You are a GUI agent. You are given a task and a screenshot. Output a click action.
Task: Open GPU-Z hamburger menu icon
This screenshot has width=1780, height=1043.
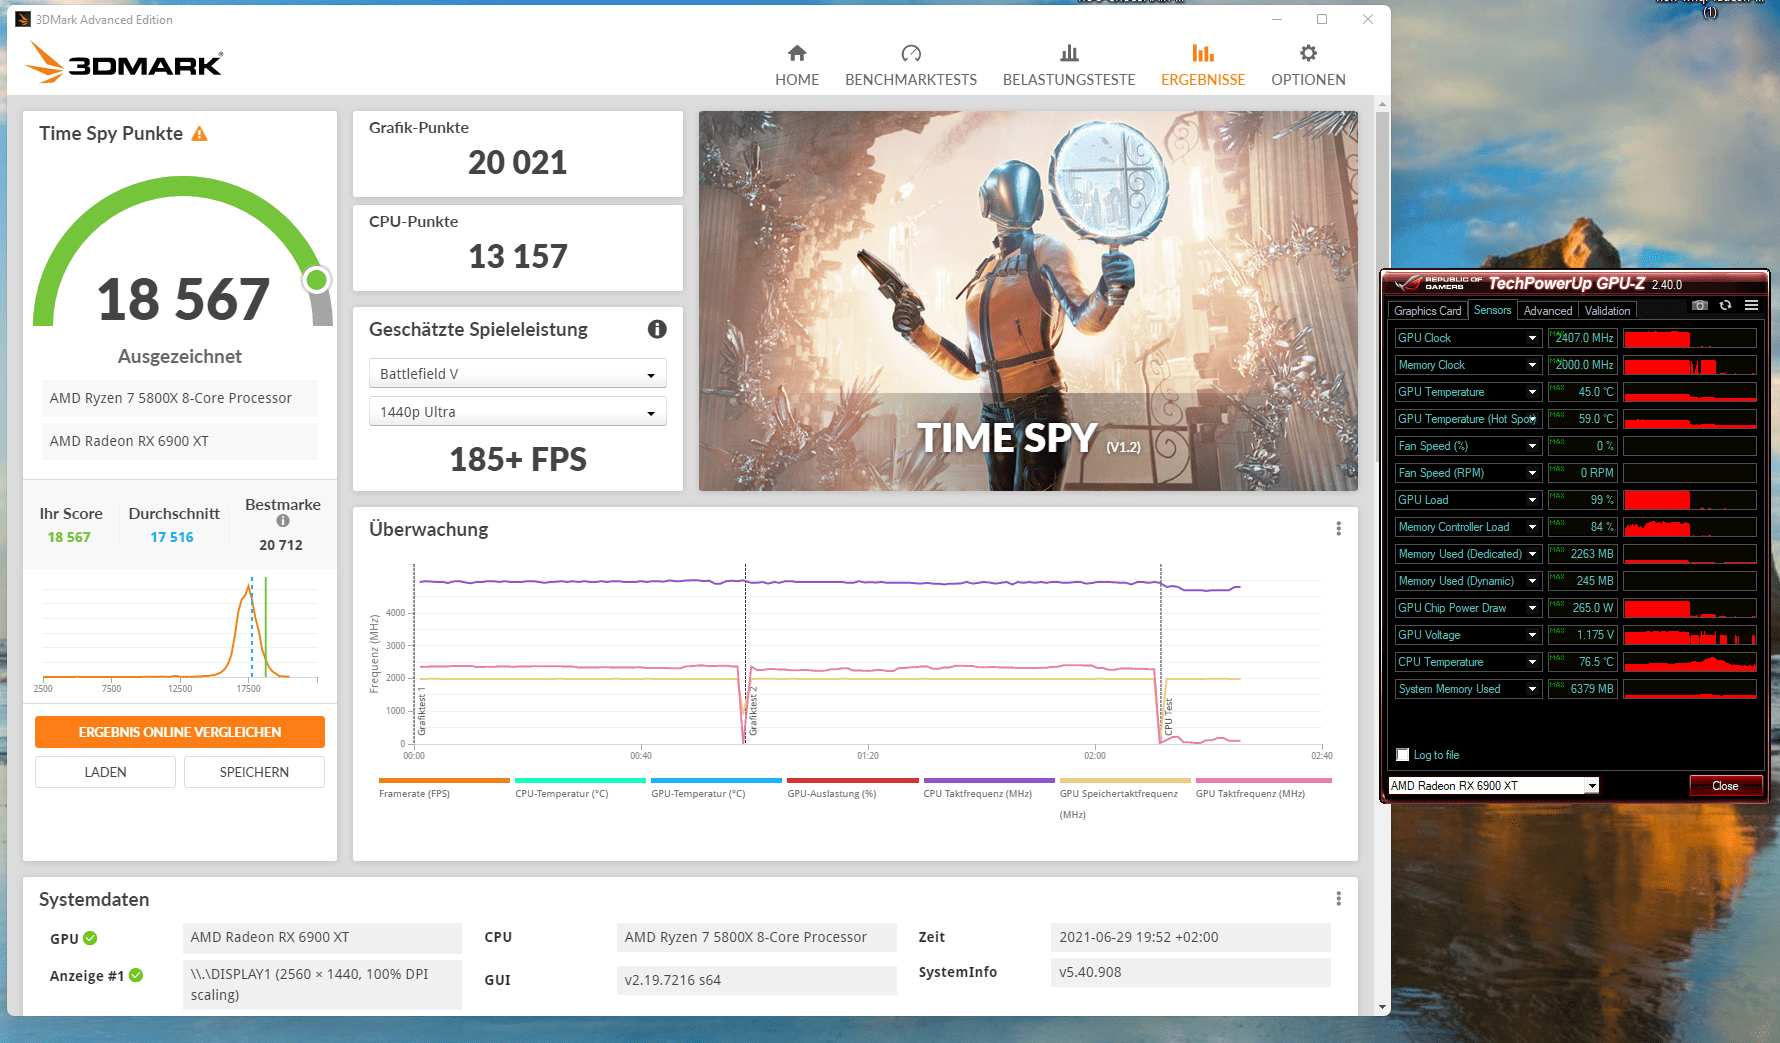(1751, 305)
